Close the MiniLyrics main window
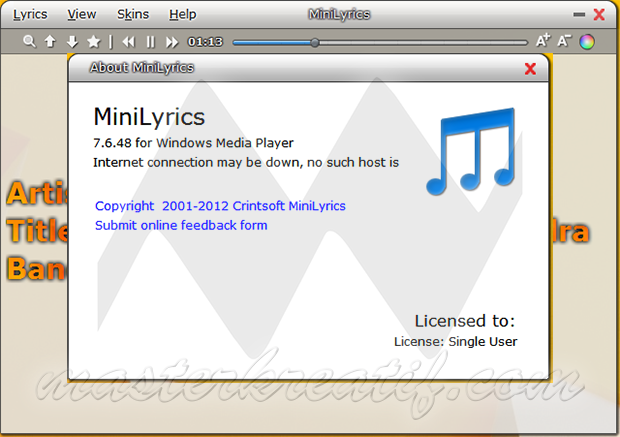Screen dimensions: 620x437 pos(599,15)
